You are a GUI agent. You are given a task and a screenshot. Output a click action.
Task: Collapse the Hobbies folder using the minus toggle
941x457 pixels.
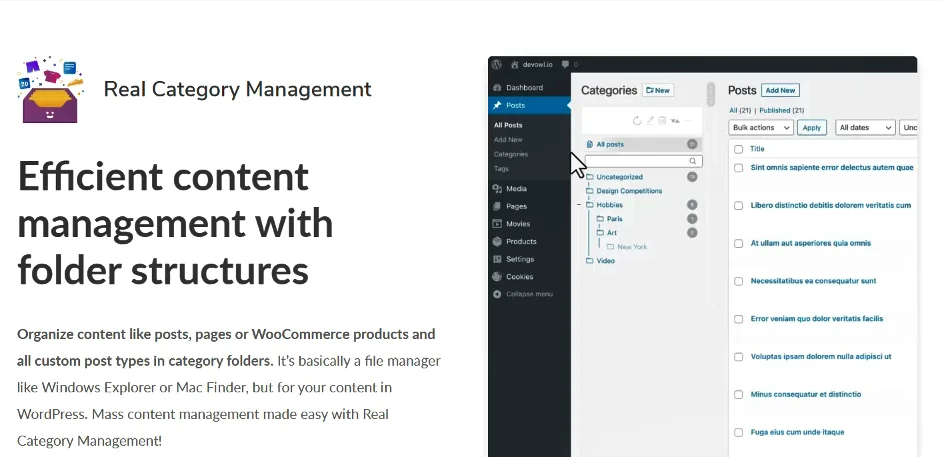tap(579, 205)
